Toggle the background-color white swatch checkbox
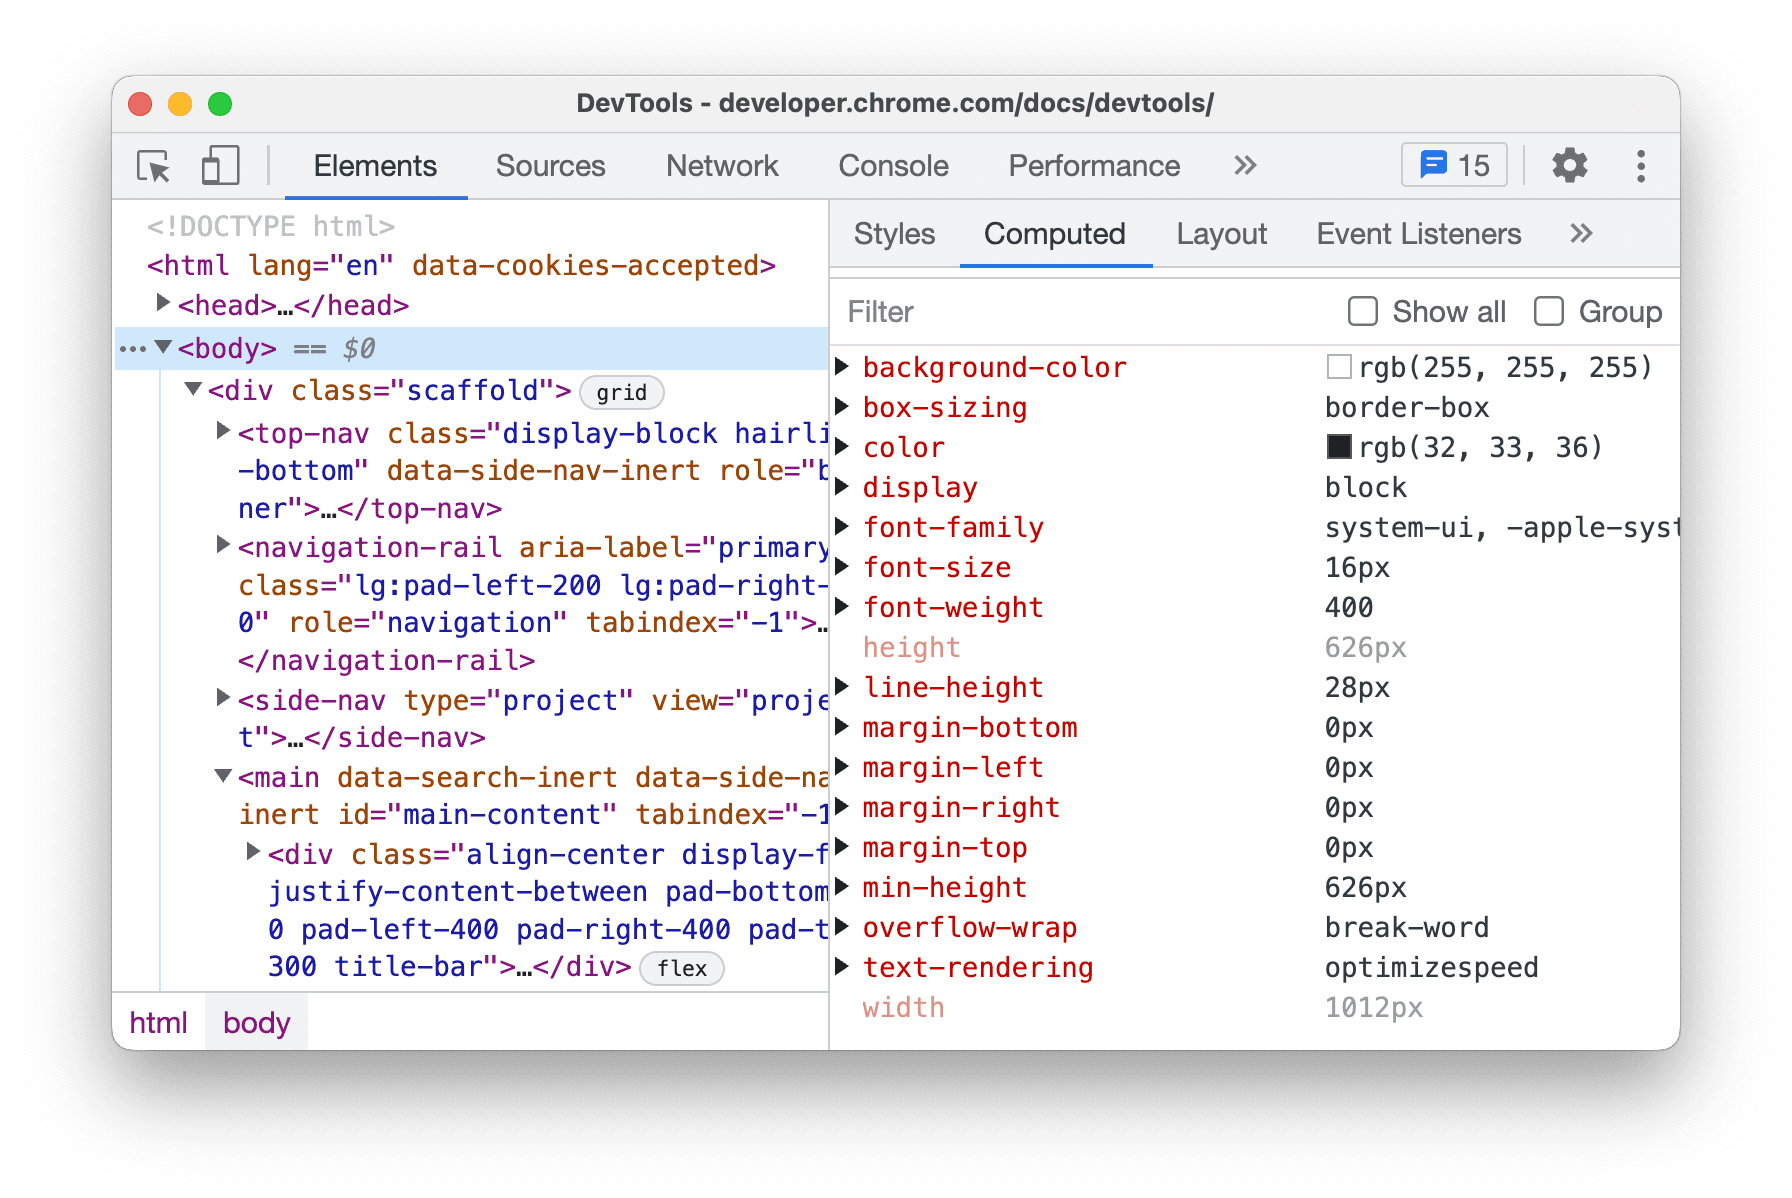1792x1198 pixels. coord(1338,367)
